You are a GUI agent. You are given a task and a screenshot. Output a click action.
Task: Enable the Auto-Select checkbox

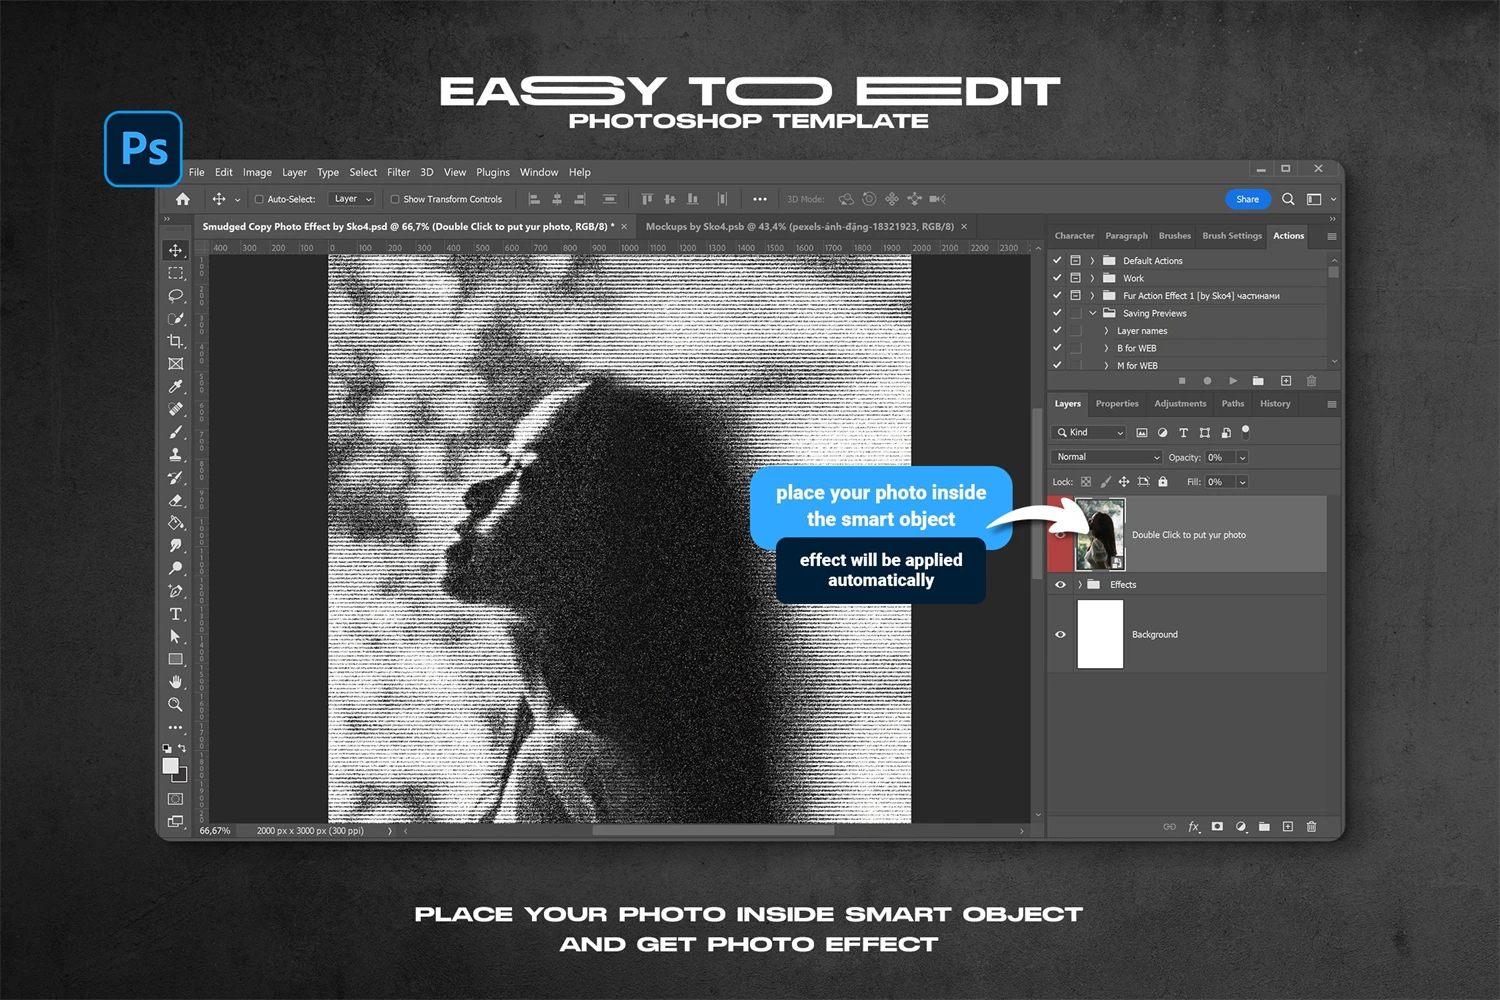[259, 199]
